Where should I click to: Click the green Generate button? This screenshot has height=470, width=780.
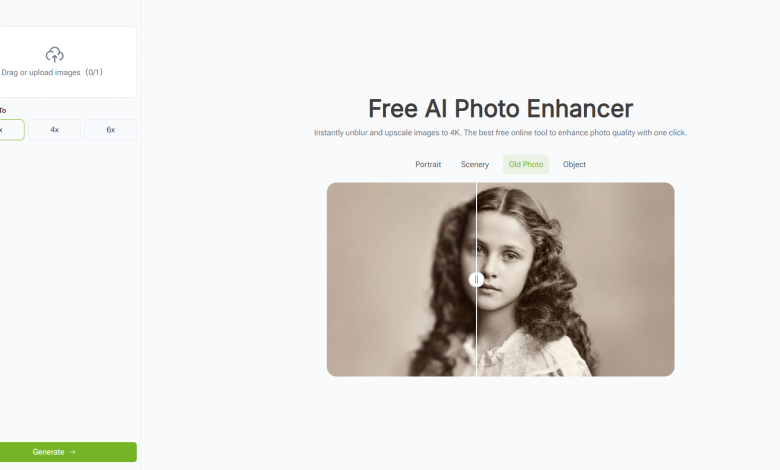(68, 452)
